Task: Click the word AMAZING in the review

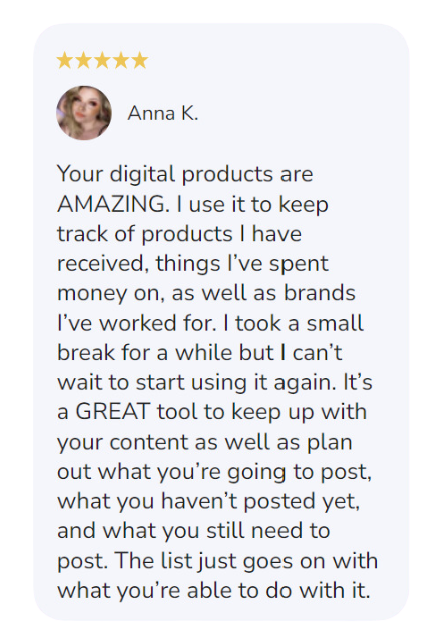Action: [111, 204]
